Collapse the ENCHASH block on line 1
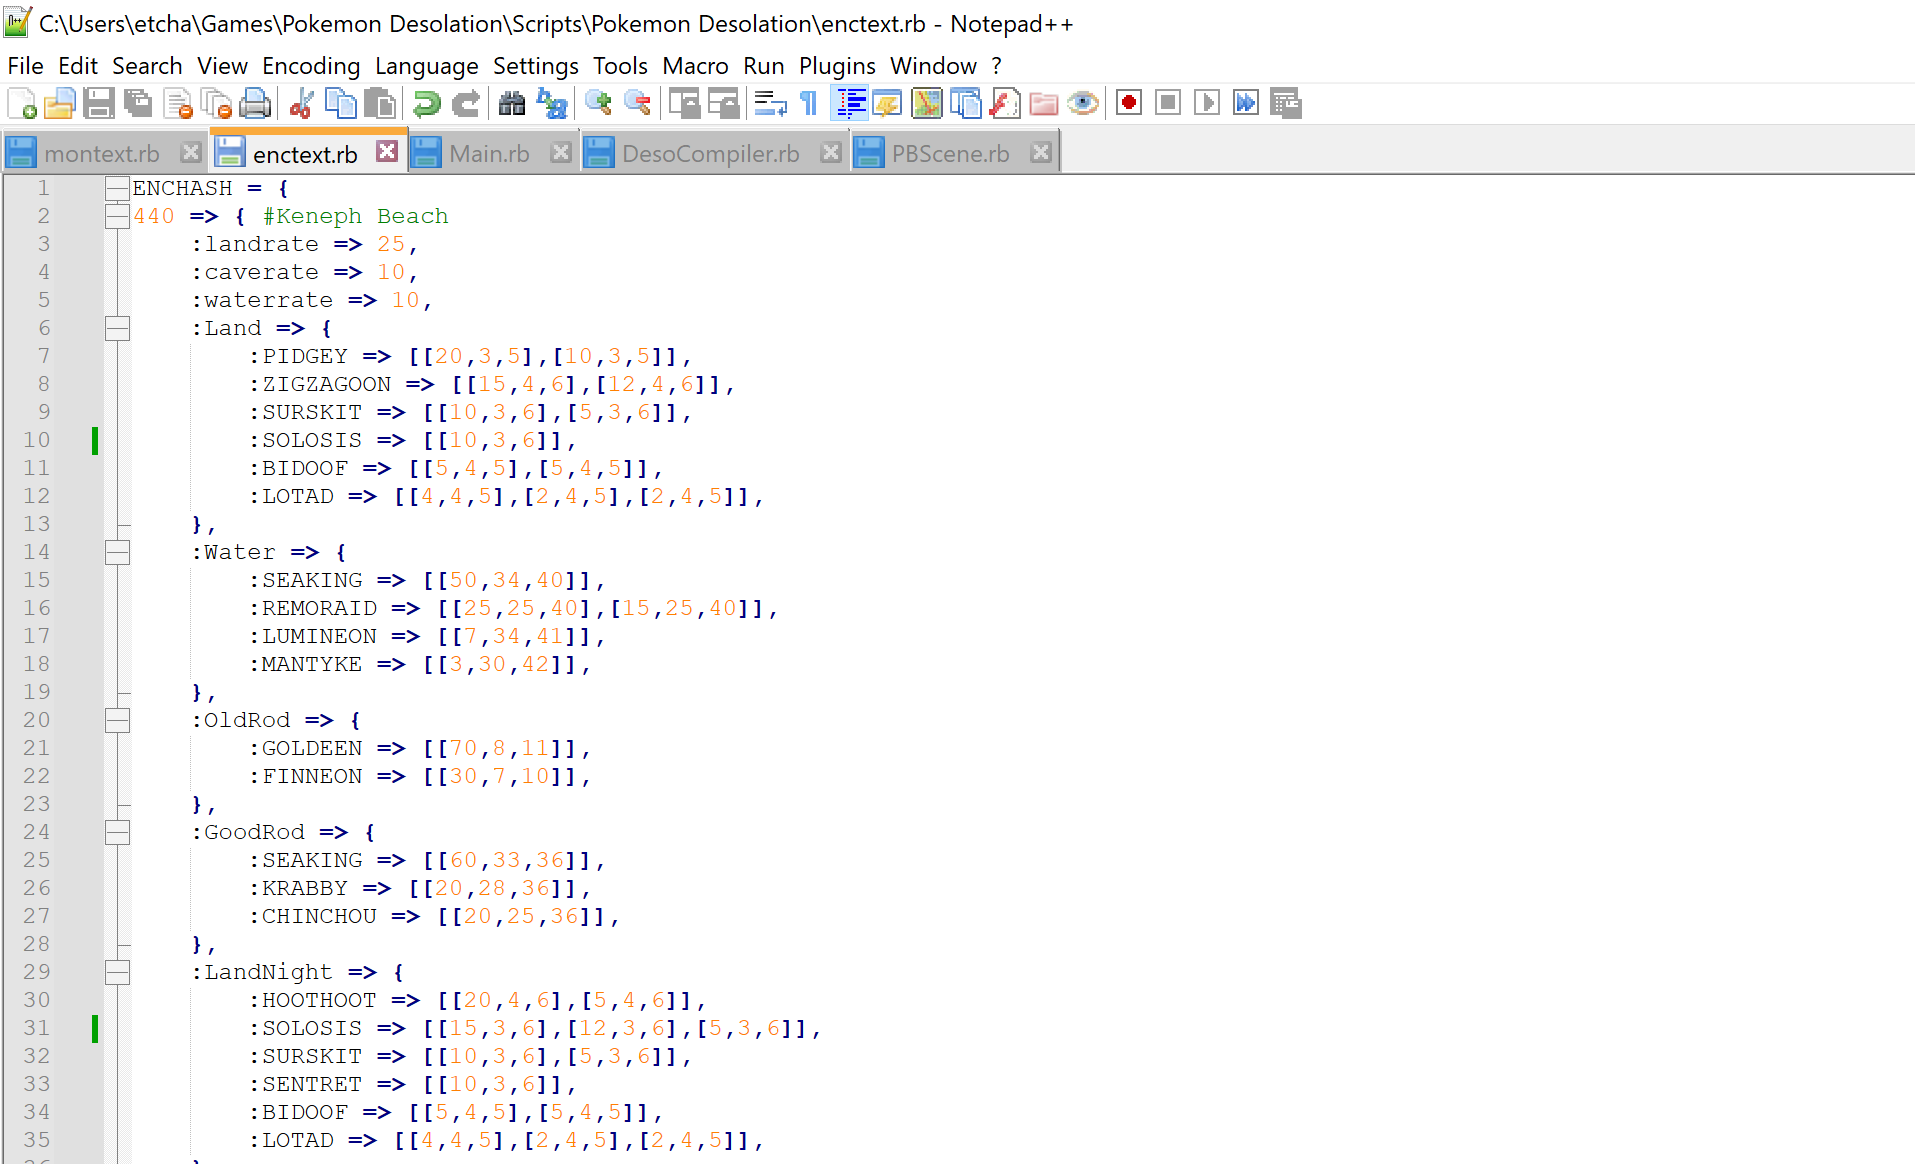The width and height of the screenshot is (1915, 1164). tap(117, 188)
